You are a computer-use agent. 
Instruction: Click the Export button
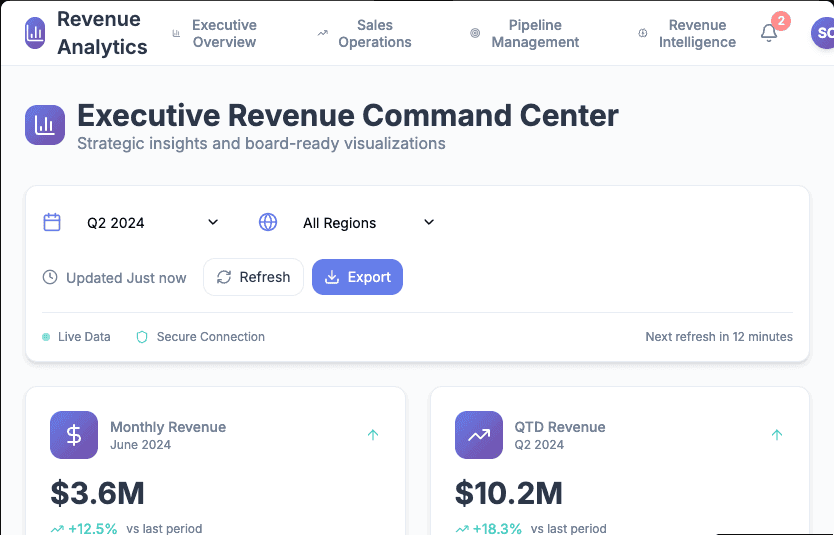[357, 277]
